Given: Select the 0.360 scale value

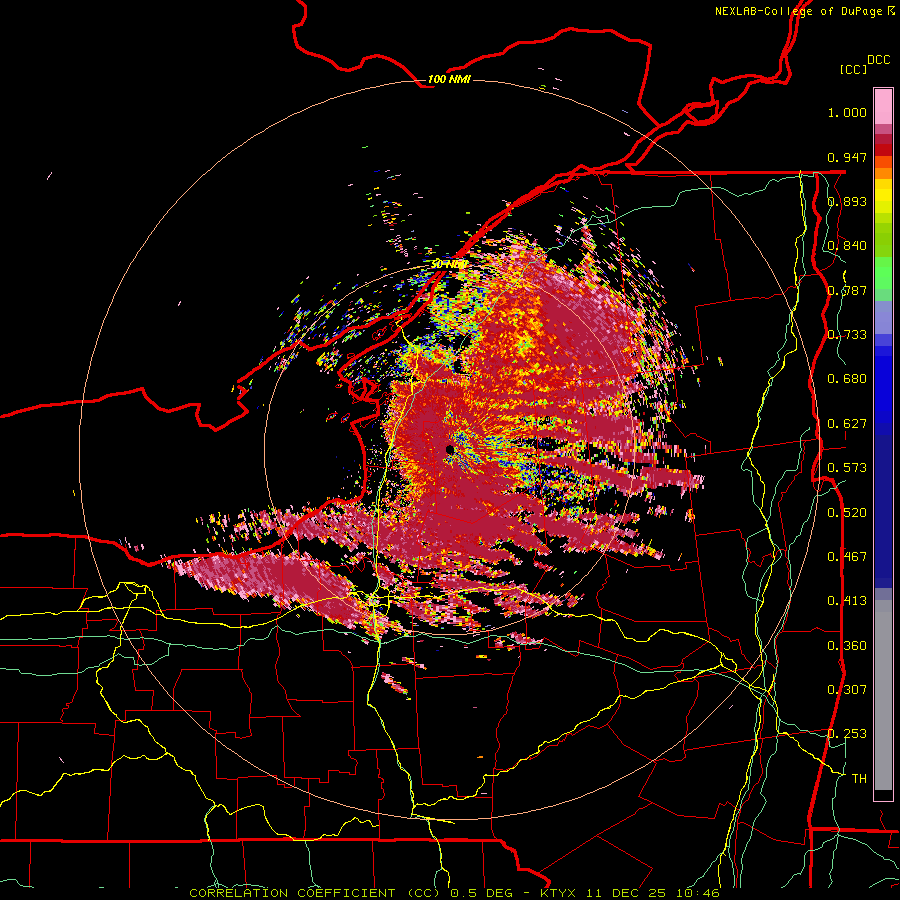Looking at the screenshot, I should (847, 646).
